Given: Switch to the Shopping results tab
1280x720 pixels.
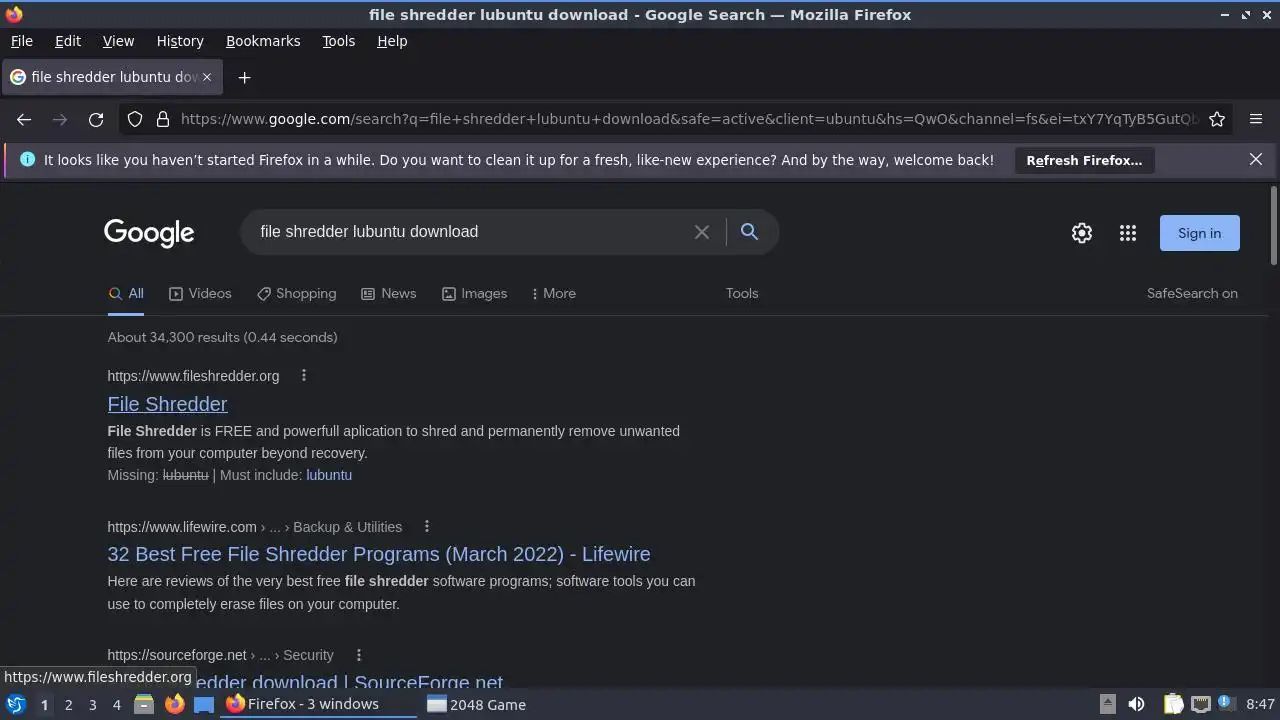Looking at the screenshot, I should point(296,293).
